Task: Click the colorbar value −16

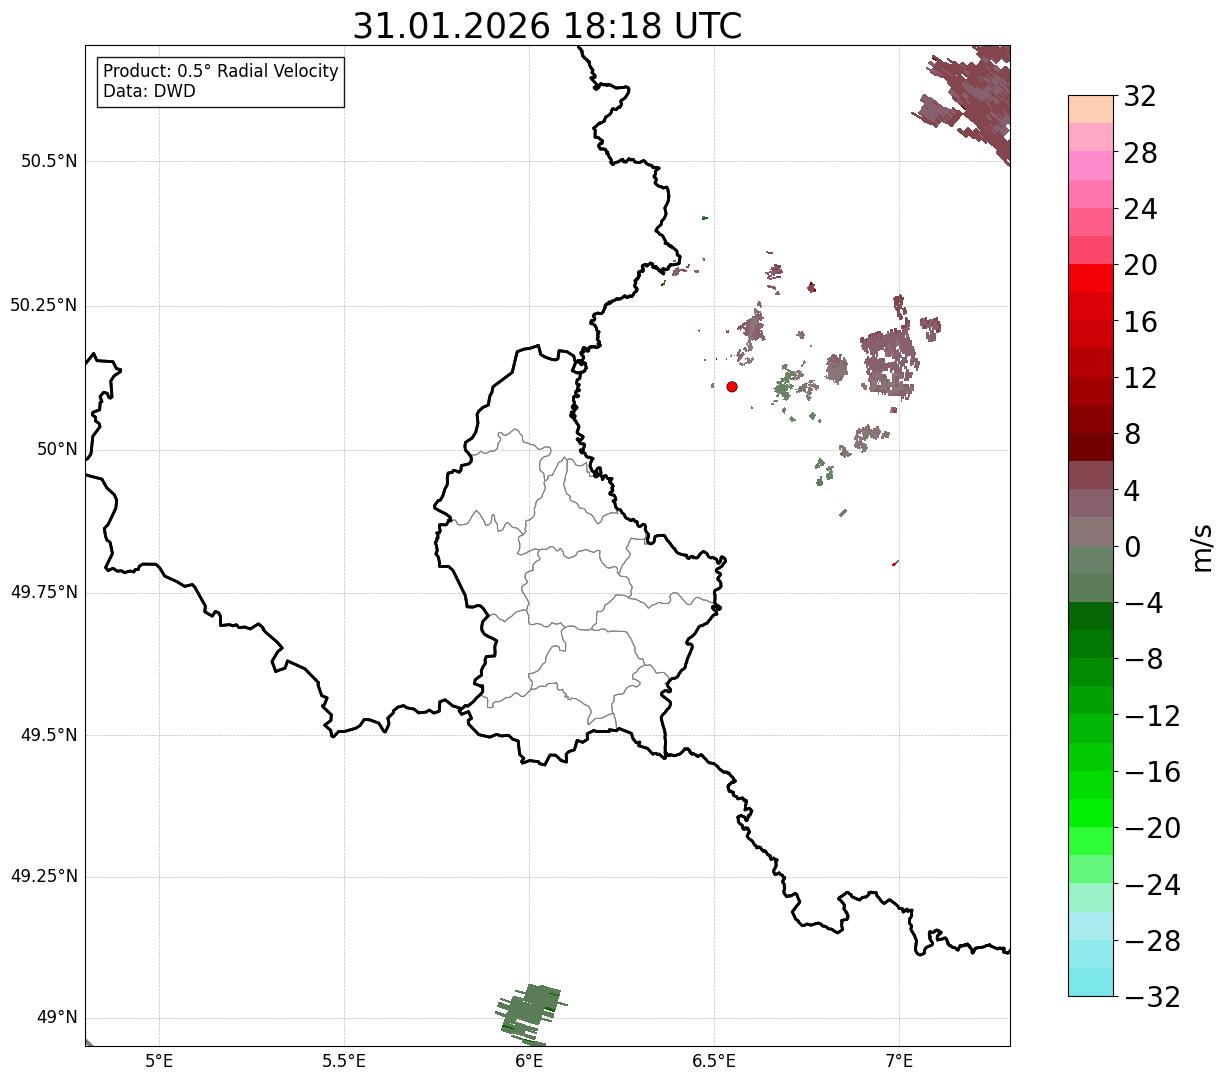Action: (1151, 772)
